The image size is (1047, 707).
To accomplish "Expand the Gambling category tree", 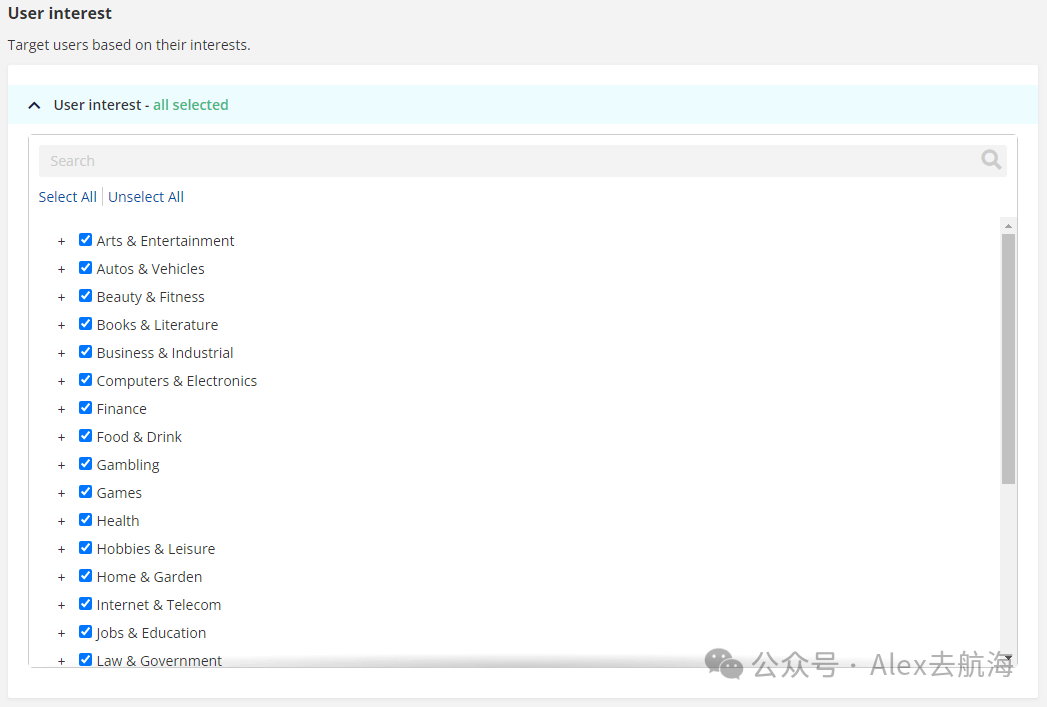I will coord(61,465).
